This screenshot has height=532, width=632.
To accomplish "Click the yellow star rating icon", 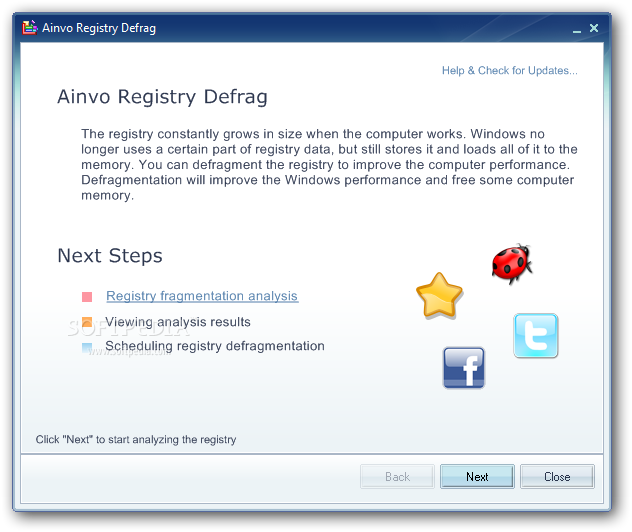I will point(439,296).
